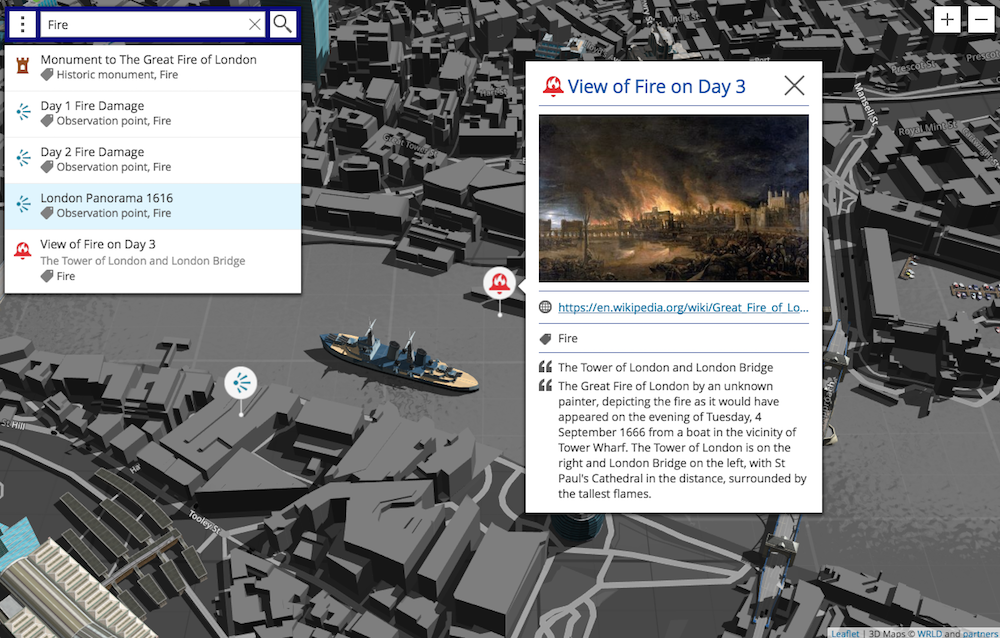Select the Day 1 Fire Damage result
Image resolution: width=1000 pixels, height=638 pixels.
(153, 114)
